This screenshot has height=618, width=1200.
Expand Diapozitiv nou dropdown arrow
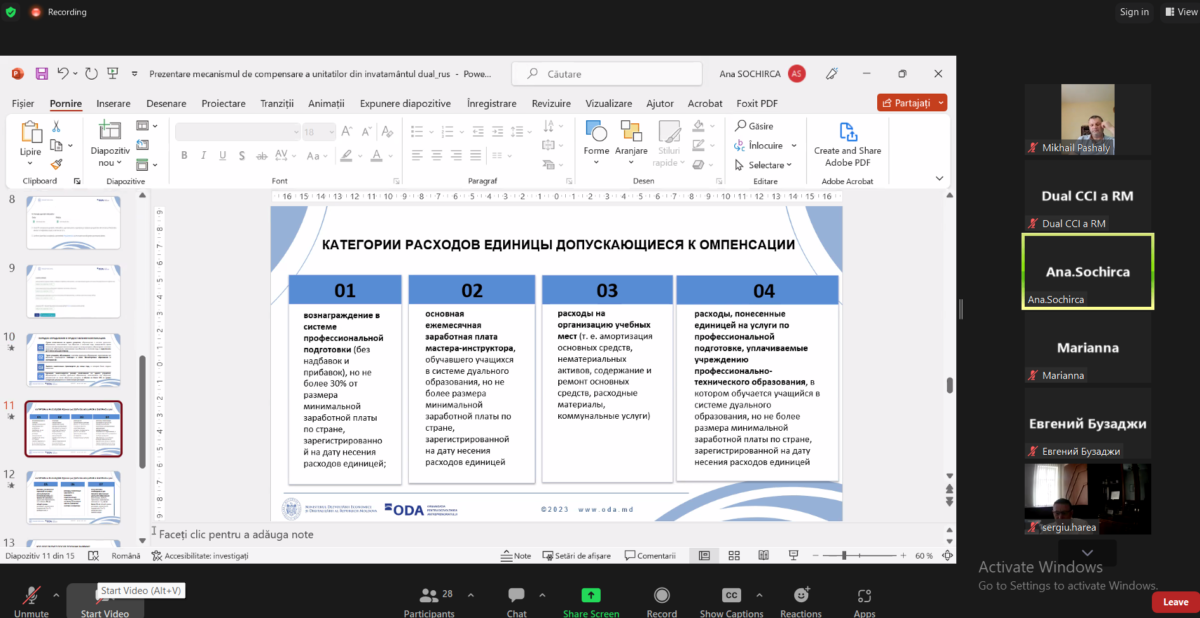(x=119, y=163)
